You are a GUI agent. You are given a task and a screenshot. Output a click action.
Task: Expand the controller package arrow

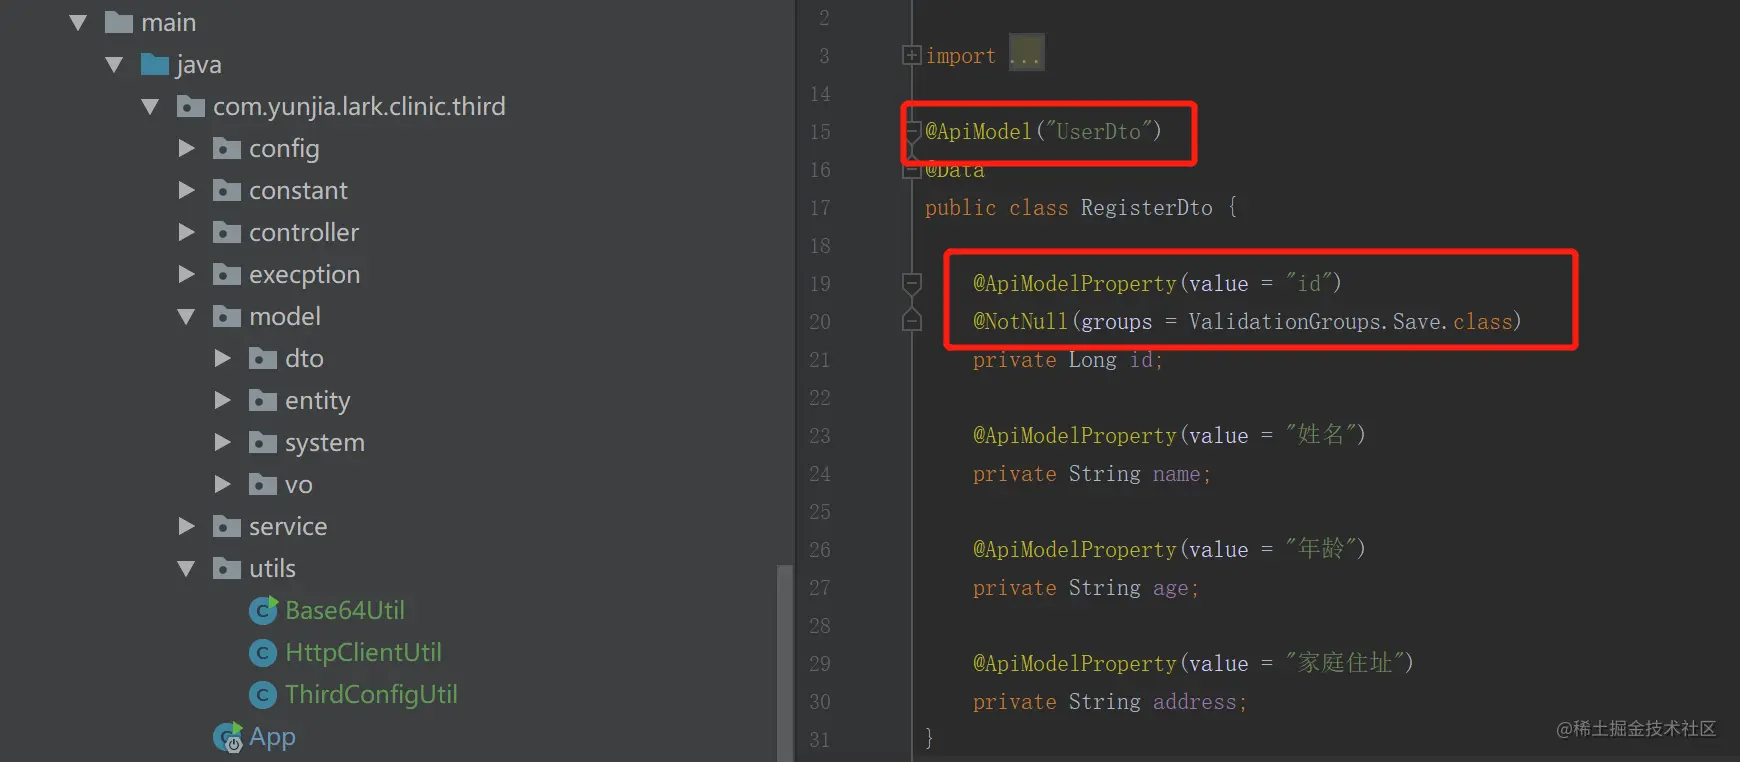(186, 232)
